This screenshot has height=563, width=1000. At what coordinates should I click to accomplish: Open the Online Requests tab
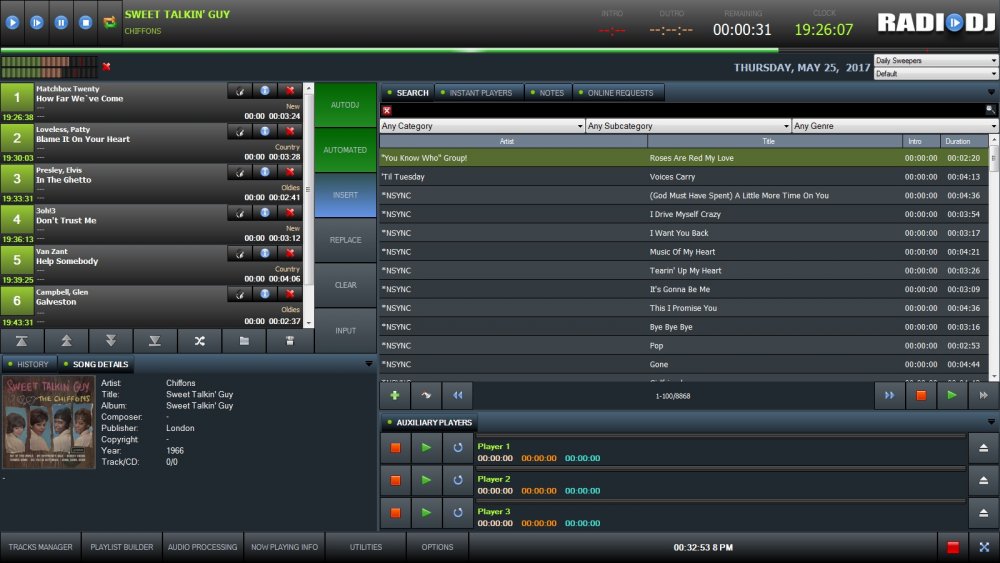(620, 93)
